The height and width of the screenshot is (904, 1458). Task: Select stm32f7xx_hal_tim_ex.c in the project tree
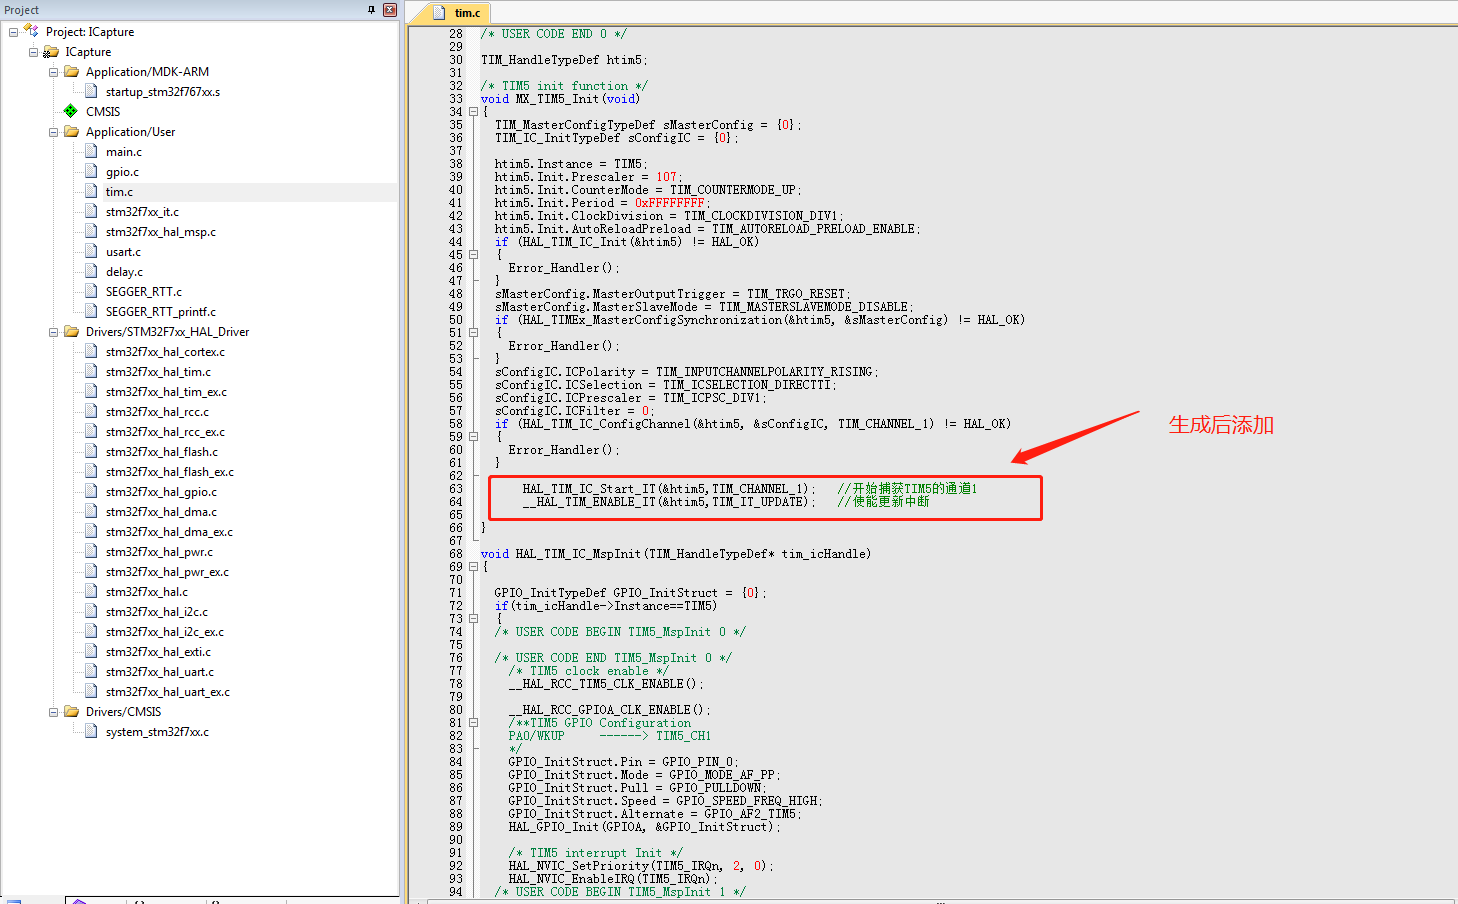click(166, 392)
